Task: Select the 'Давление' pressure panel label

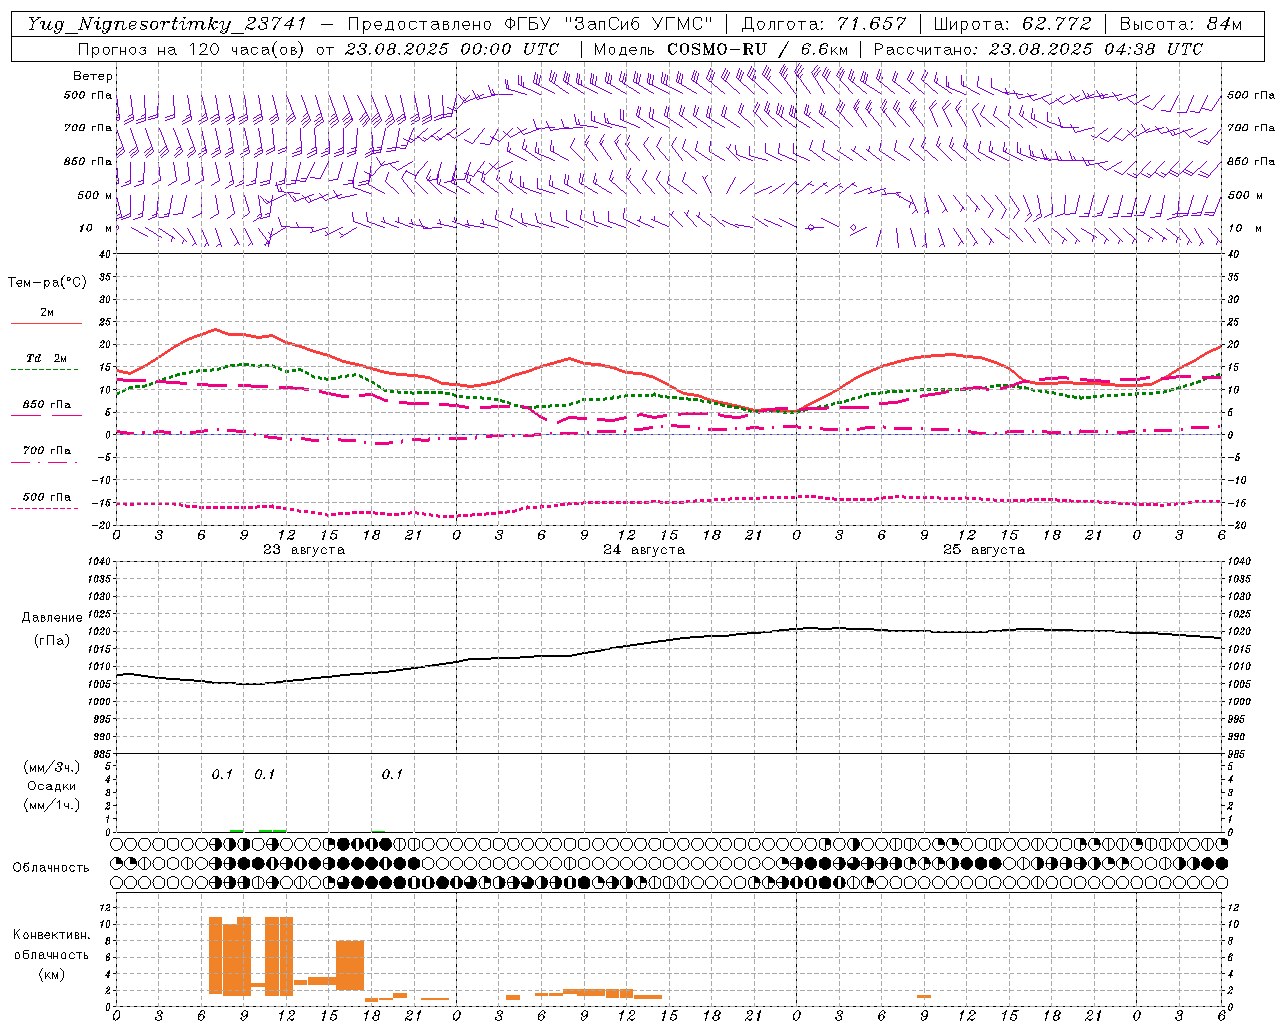Action: [52, 618]
